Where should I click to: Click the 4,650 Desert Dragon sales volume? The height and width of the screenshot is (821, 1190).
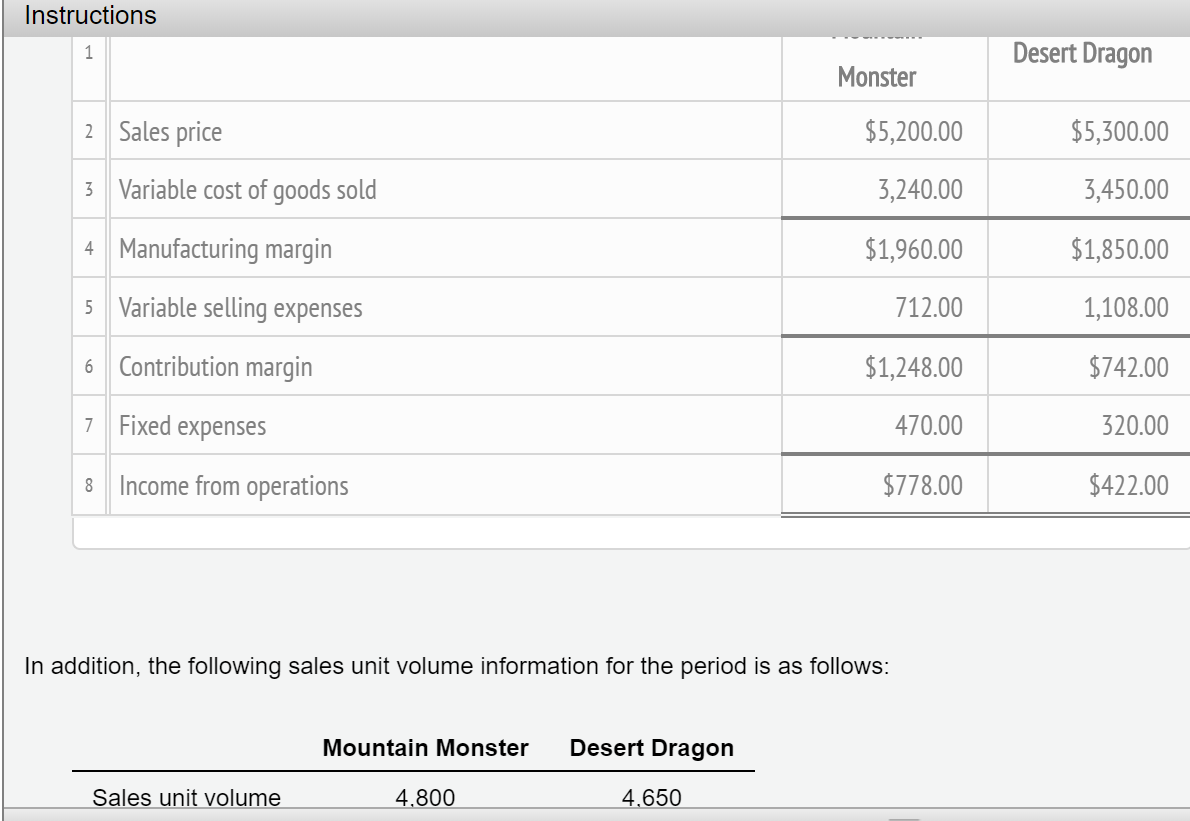click(651, 797)
